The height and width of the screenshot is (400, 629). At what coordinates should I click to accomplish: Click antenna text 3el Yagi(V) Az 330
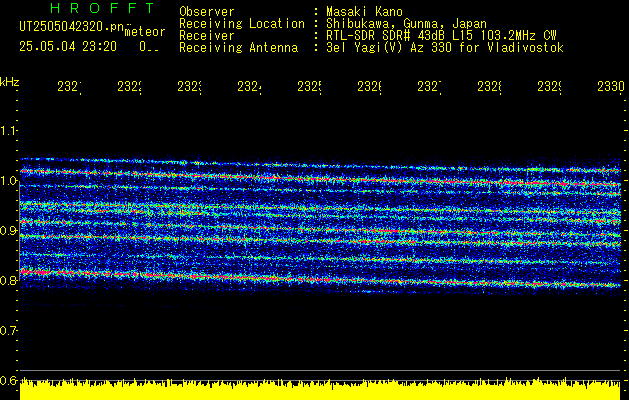pos(390,48)
